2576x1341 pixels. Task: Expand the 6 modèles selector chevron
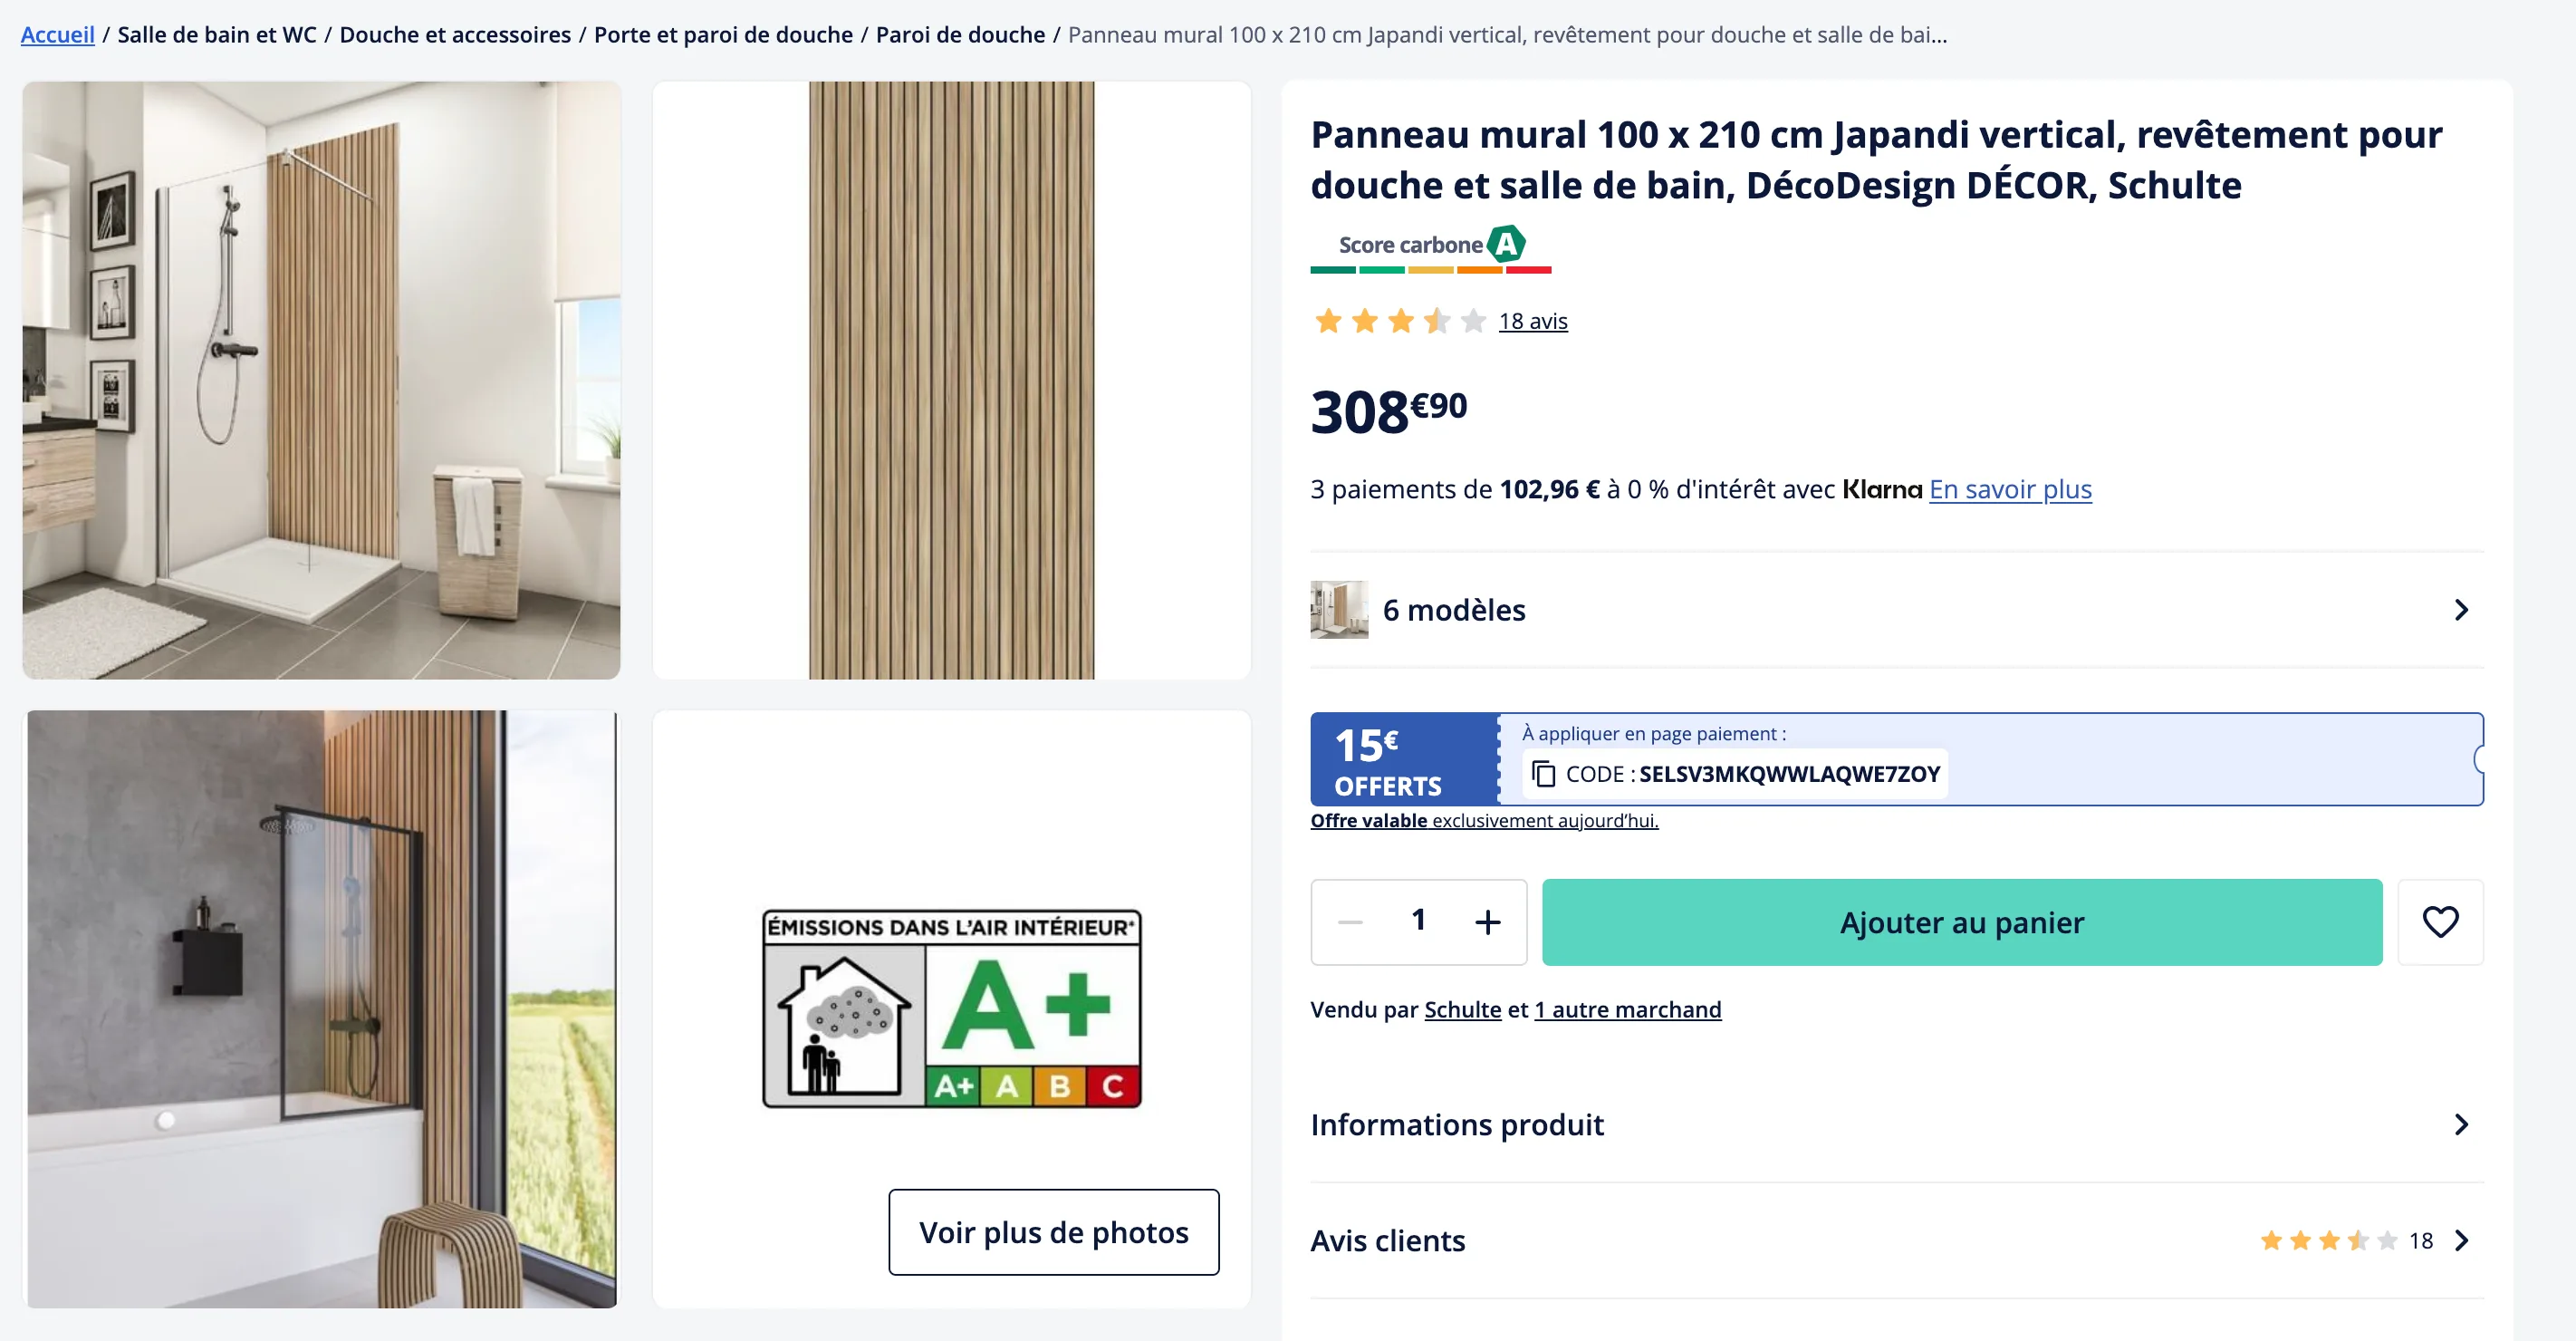2461,609
